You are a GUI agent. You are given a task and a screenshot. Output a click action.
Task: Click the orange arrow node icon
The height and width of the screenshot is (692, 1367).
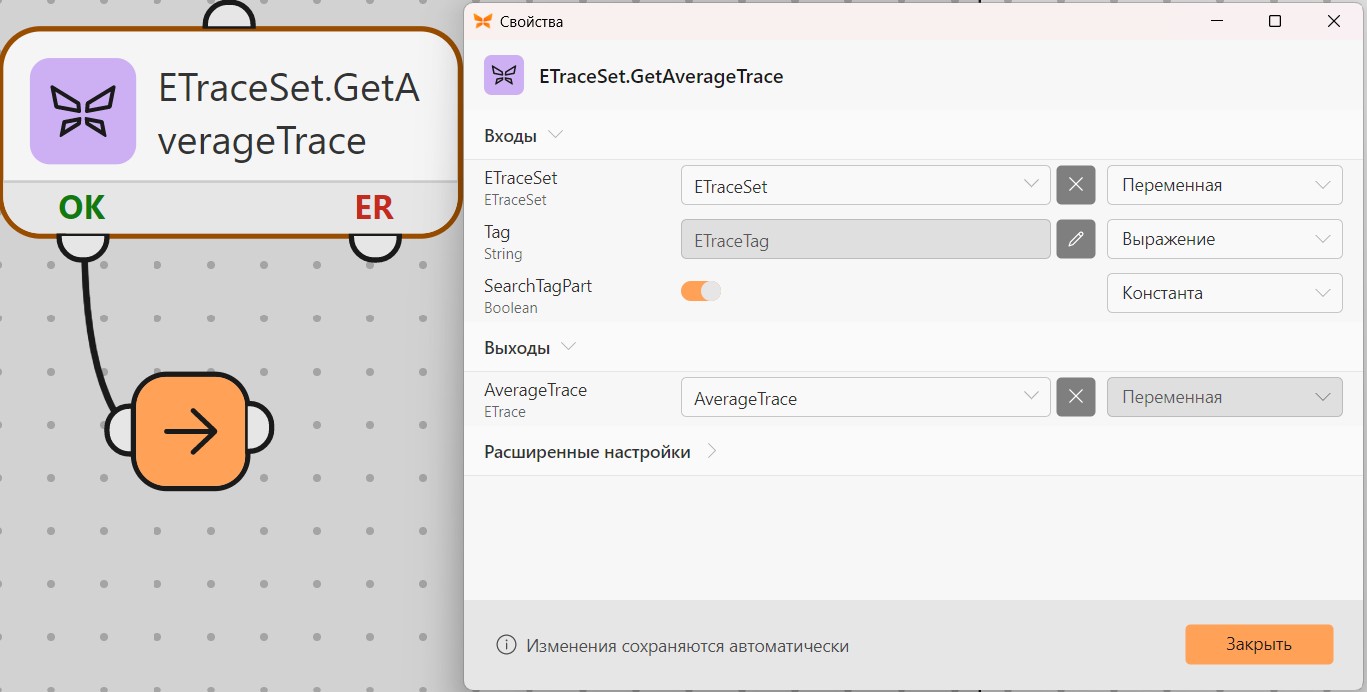point(190,431)
